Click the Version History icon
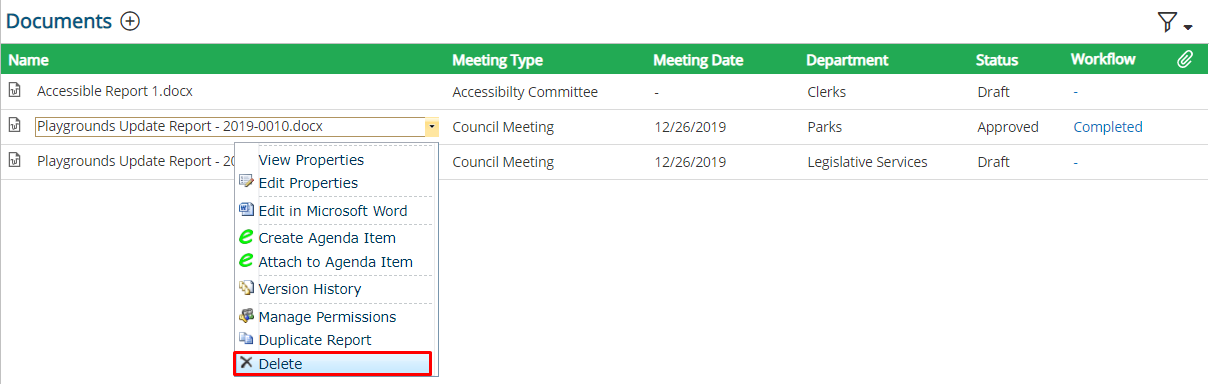This screenshot has width=1209, height=384. [247, 288]
